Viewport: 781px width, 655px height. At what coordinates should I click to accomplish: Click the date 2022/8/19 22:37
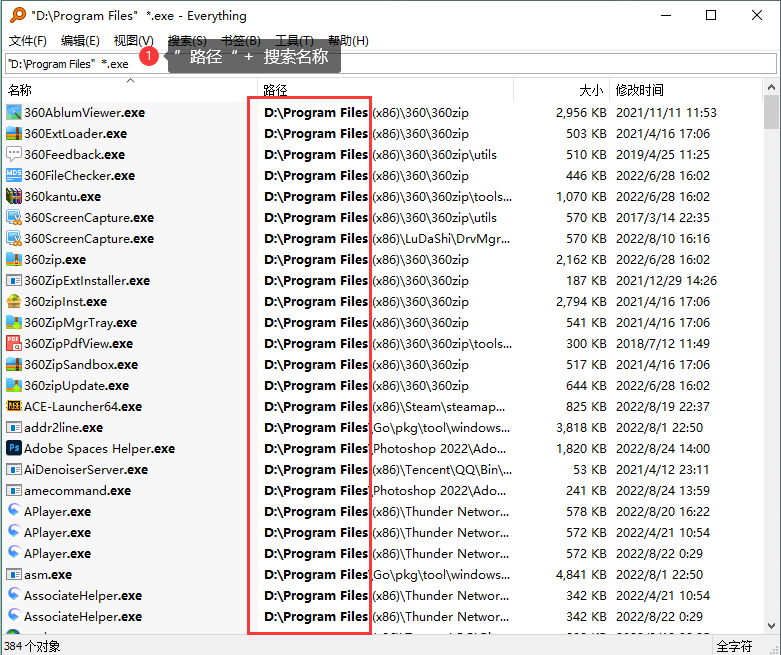pyautogui.click(x=663, y=406)
